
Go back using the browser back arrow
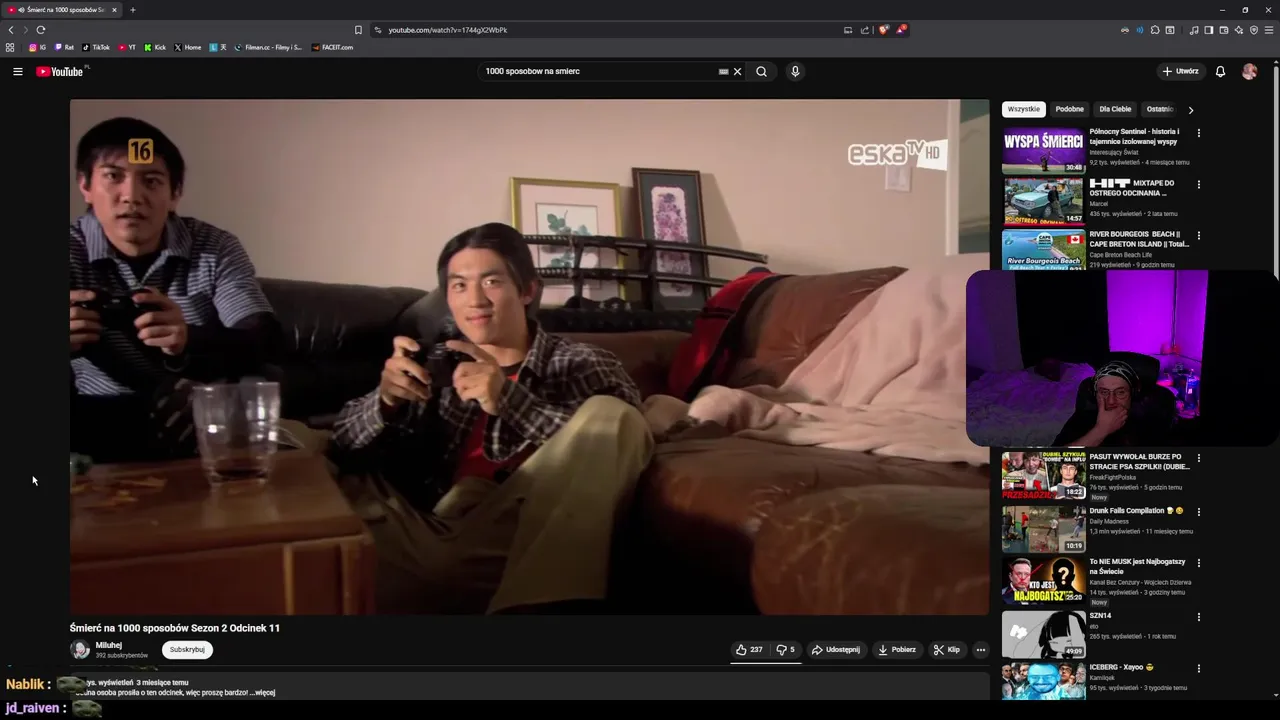11,30
